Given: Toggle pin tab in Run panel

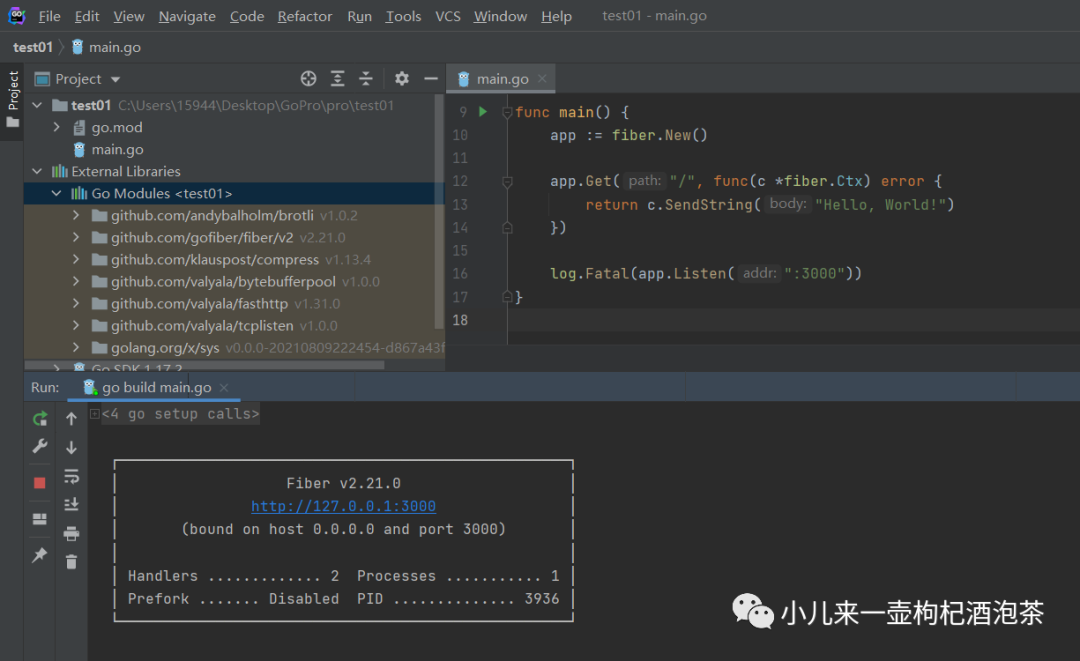Looking at the screenshot, I should 40,554.
